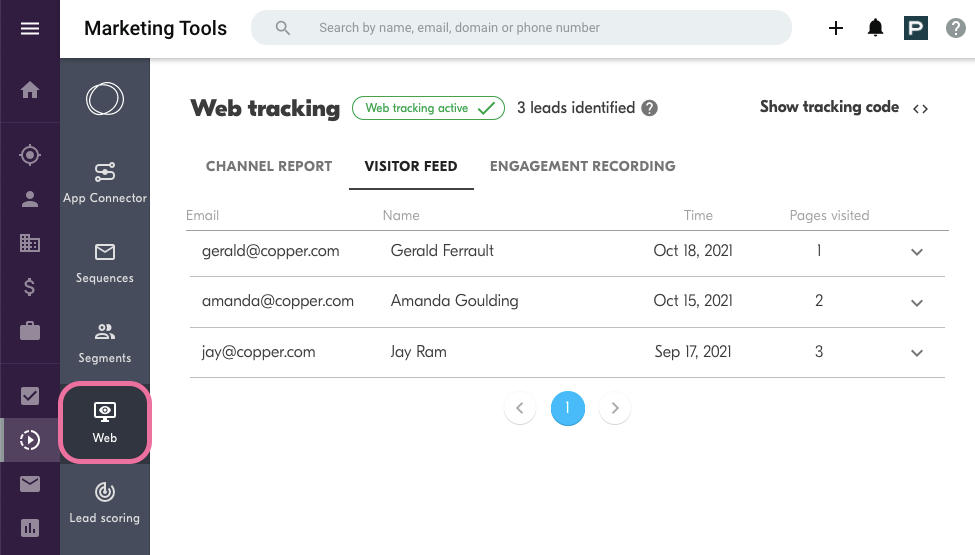
Task: Click the Pages visited column header
Action: click(x=829, y=215)
